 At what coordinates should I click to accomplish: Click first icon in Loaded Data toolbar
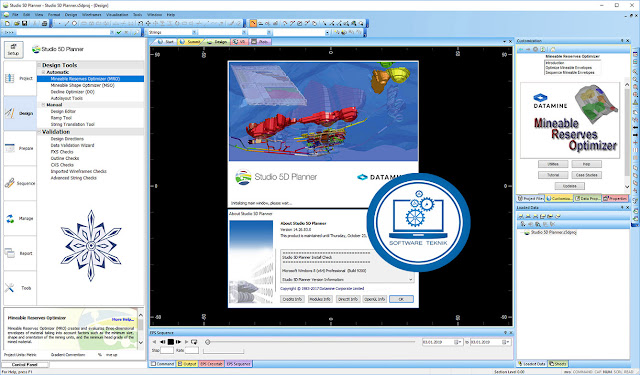coord(521,216)
